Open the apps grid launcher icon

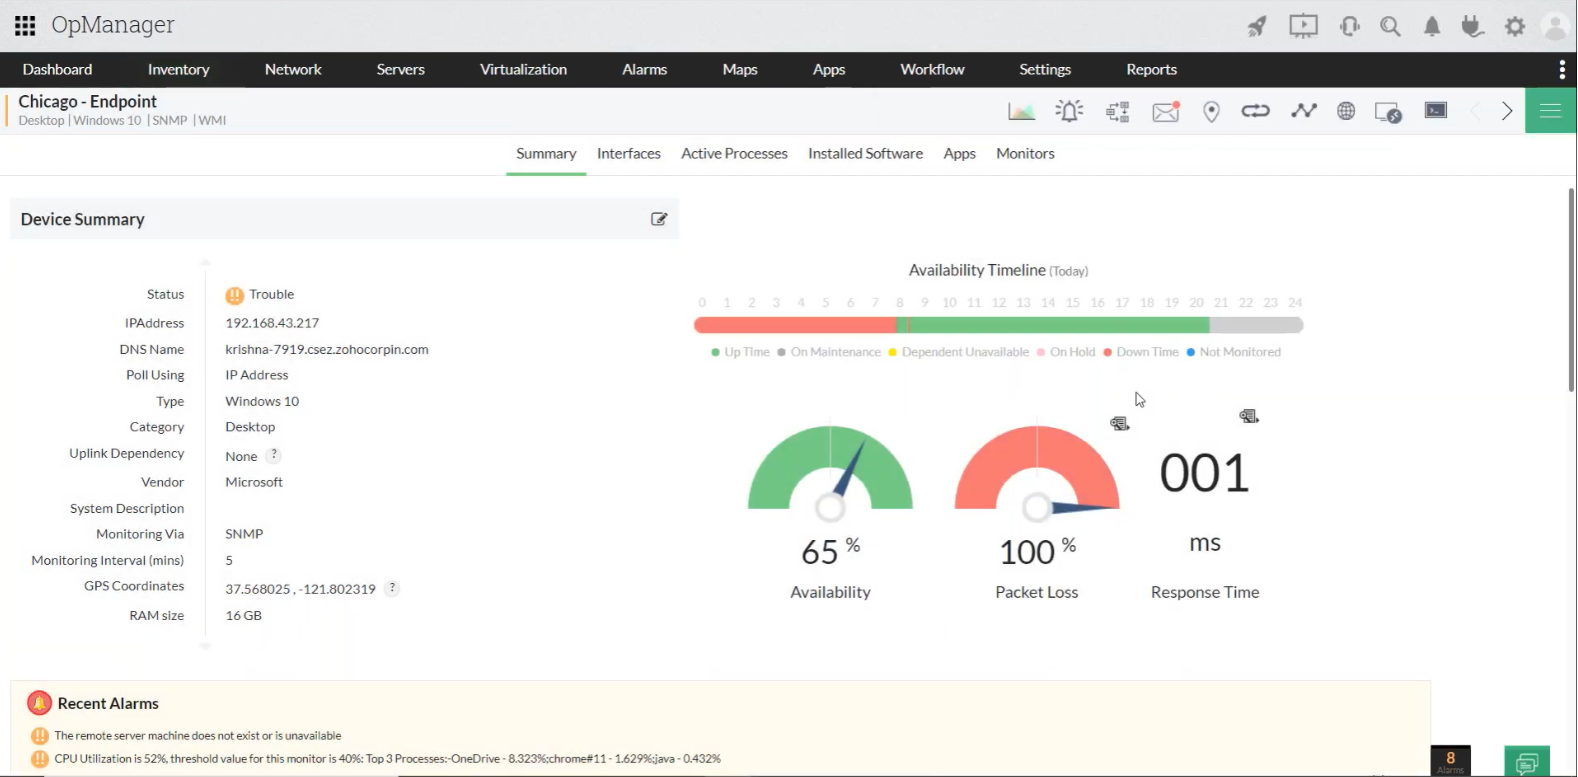tap(25, 25)
